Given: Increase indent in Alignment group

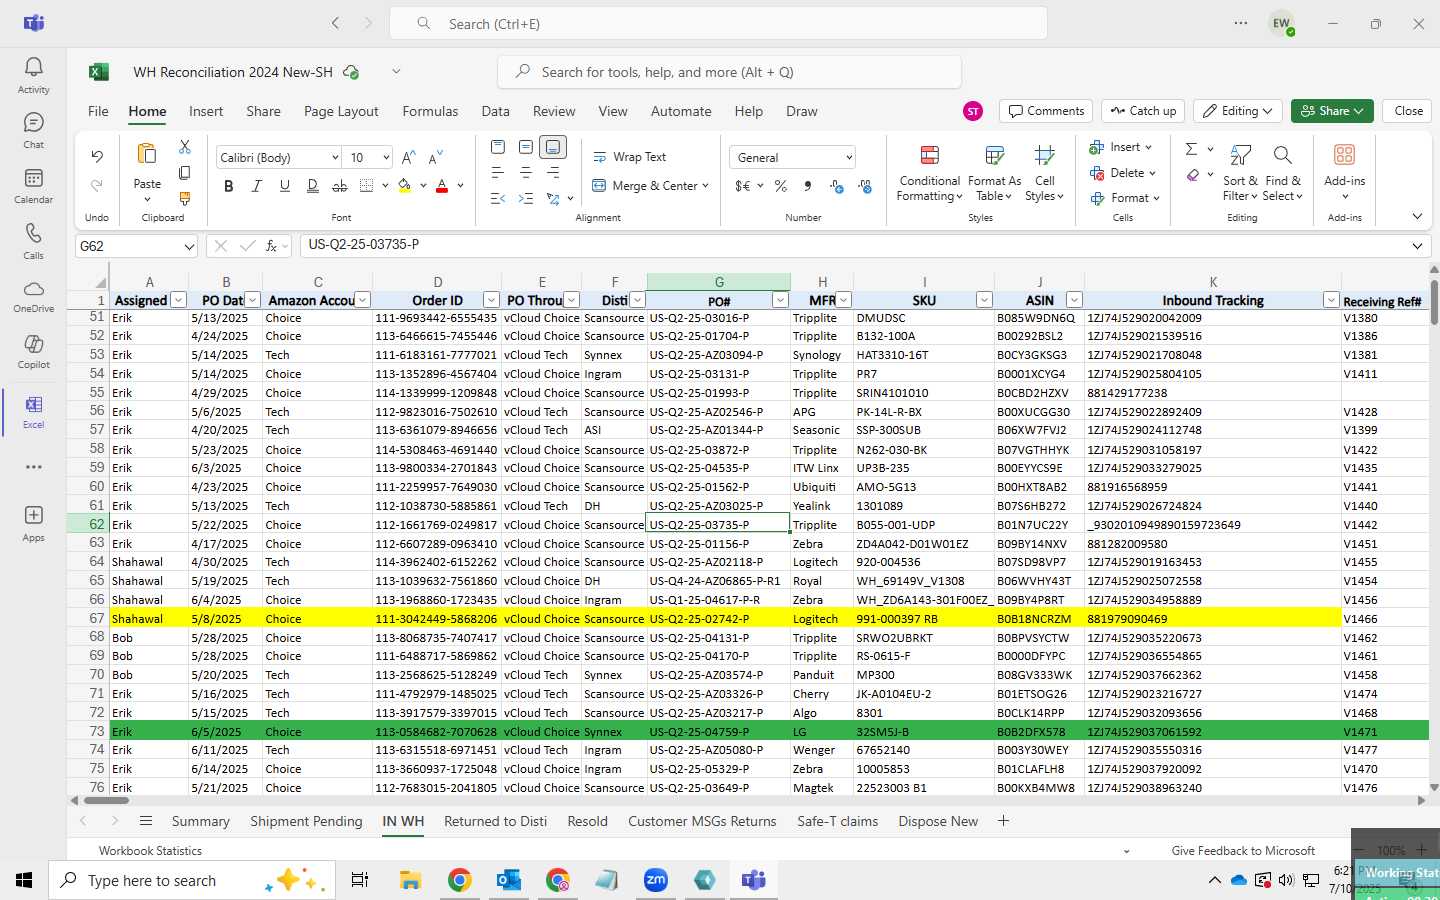Looking at the screenshot, I should tap(525, 199).
